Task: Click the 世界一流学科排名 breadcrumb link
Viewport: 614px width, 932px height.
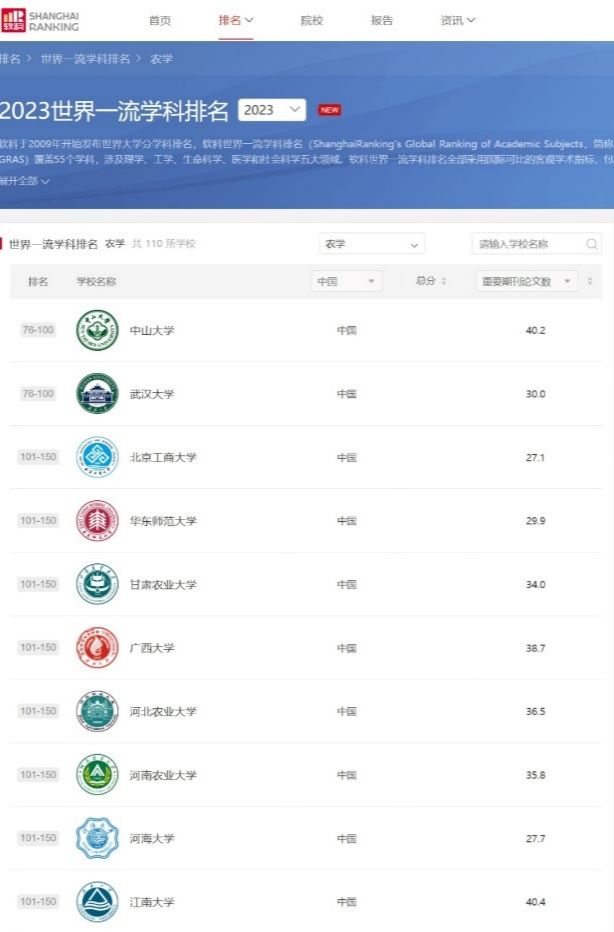Action: point(85,59)
